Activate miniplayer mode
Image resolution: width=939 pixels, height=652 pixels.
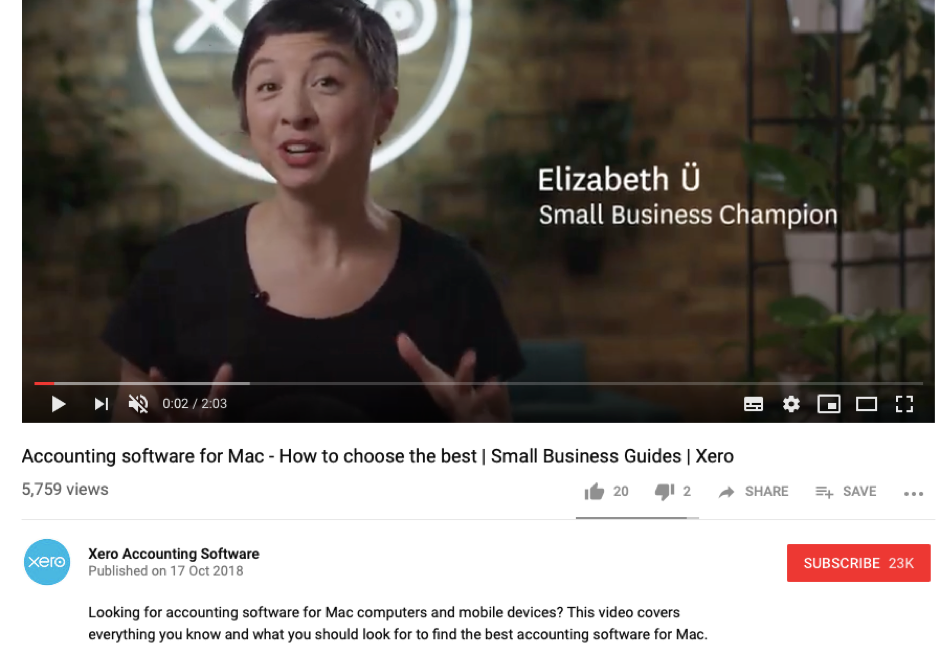coord(829,405)
